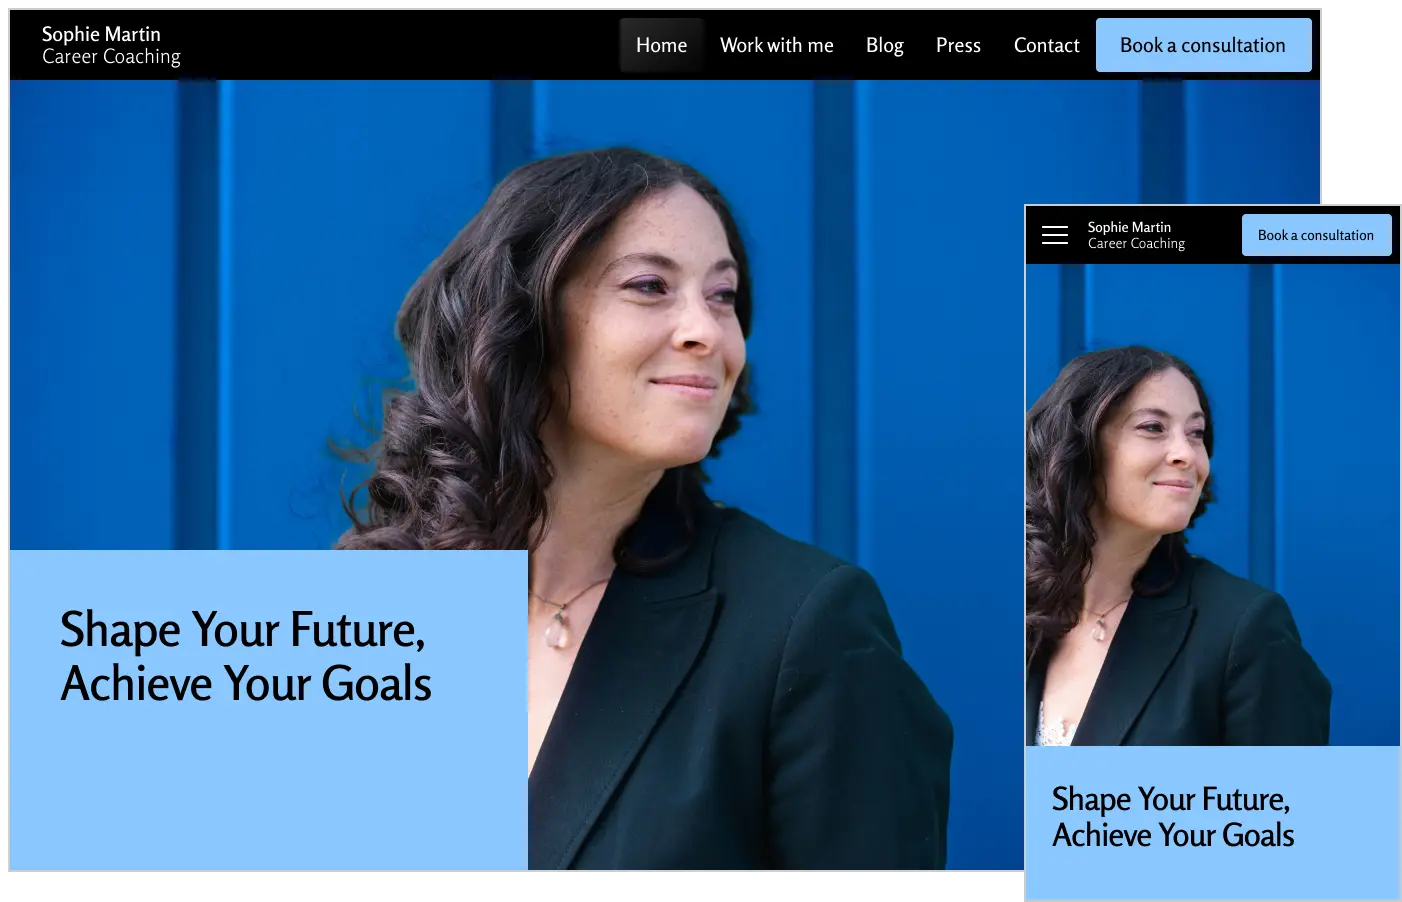Go to the Blog page

(x=884, y=45)
